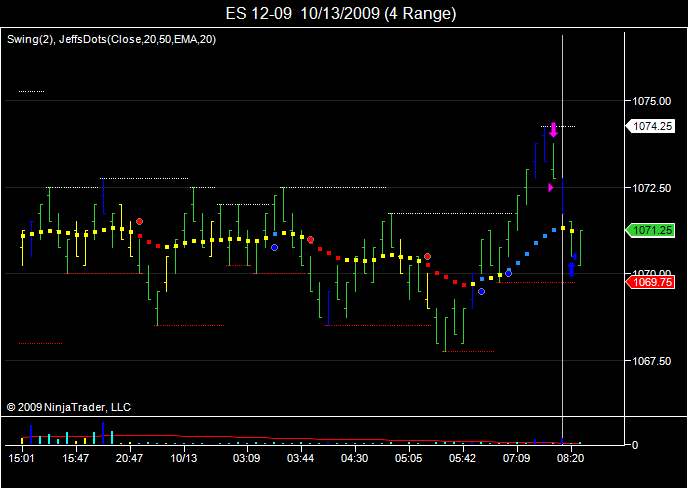Click the 05:05 time axis label

(x=409, y=459)
